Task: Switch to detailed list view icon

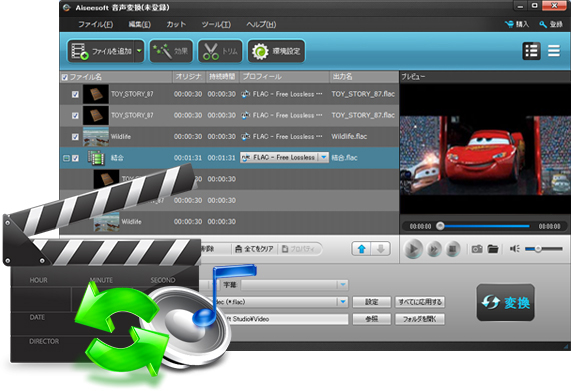Action: point(531,51)
